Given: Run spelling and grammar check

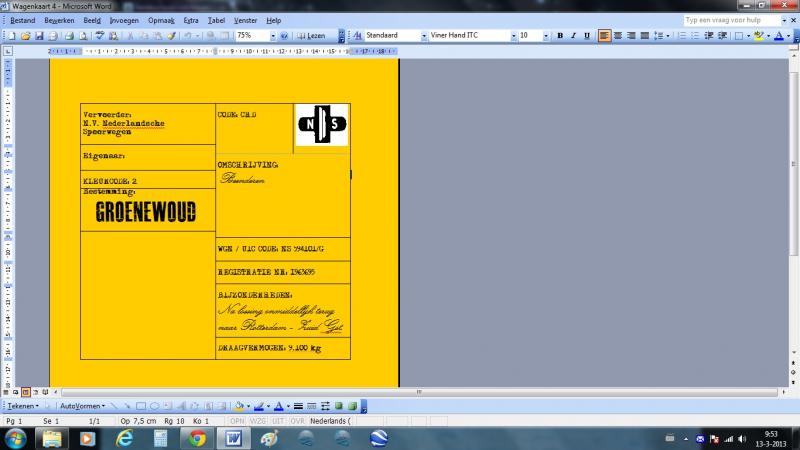Looking at the screenshot, I should (x=100, y=36).
